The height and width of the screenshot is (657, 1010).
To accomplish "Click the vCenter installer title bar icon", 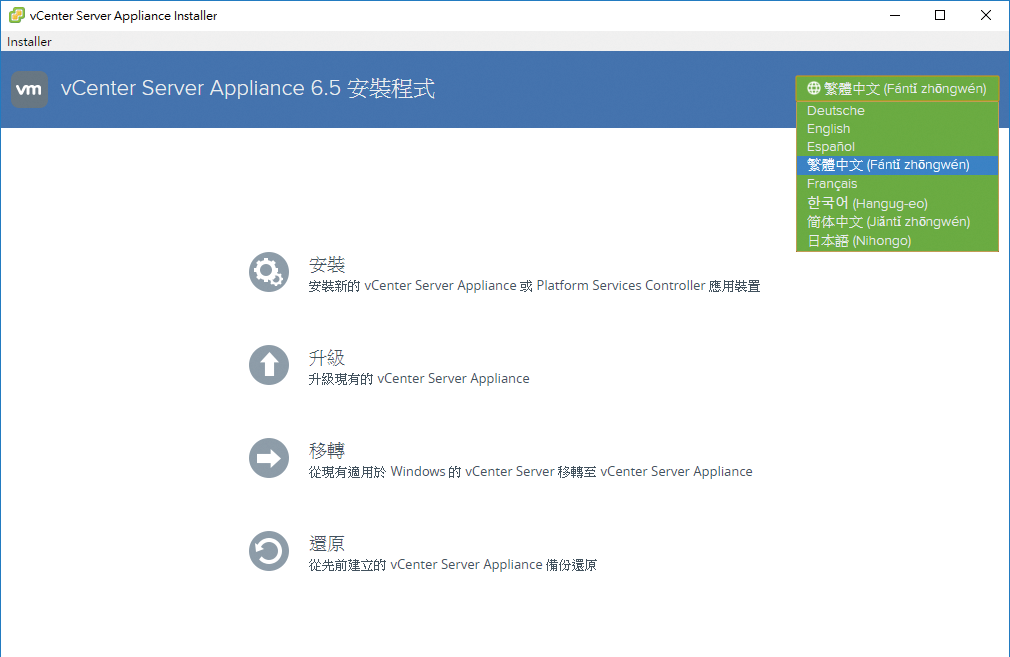I will coord(16,15).
